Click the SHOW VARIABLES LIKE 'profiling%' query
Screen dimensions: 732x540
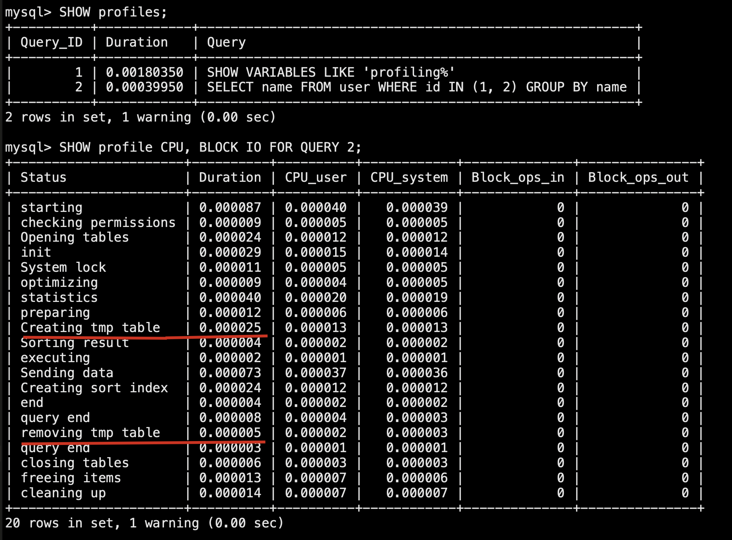[331, 72]
